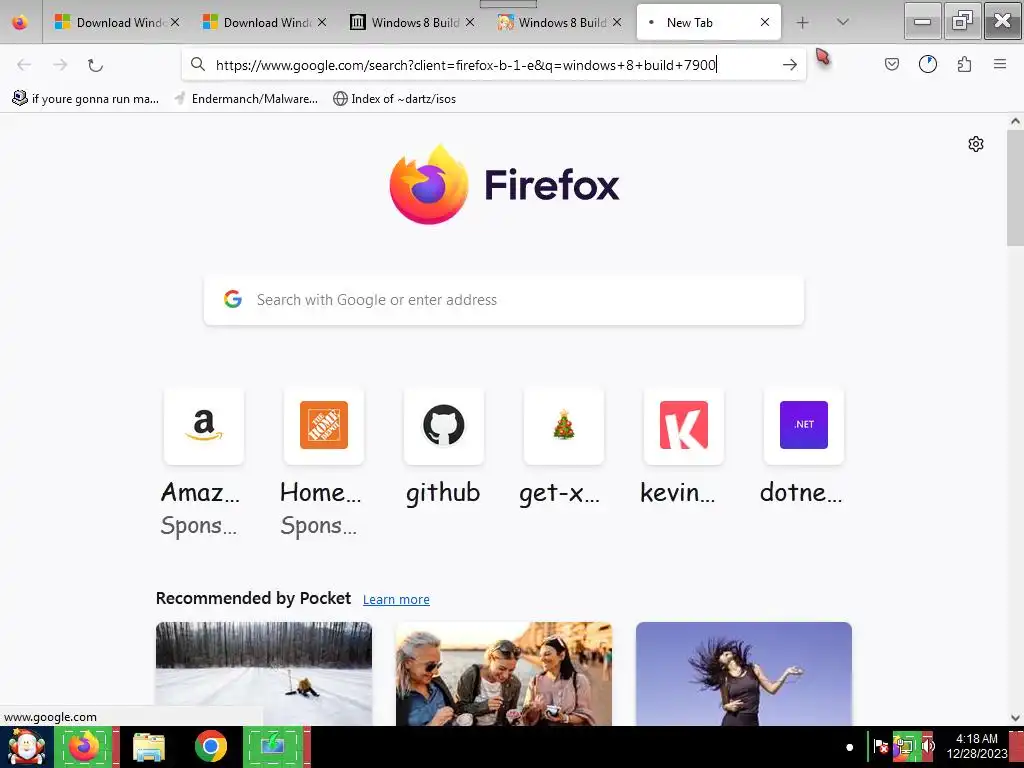Open the Action Center flag icon
Screen dimensions: 1024x768
880,746
